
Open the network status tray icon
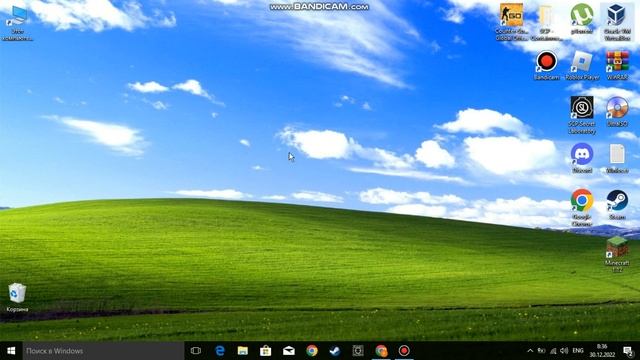[x=553, y=351]
